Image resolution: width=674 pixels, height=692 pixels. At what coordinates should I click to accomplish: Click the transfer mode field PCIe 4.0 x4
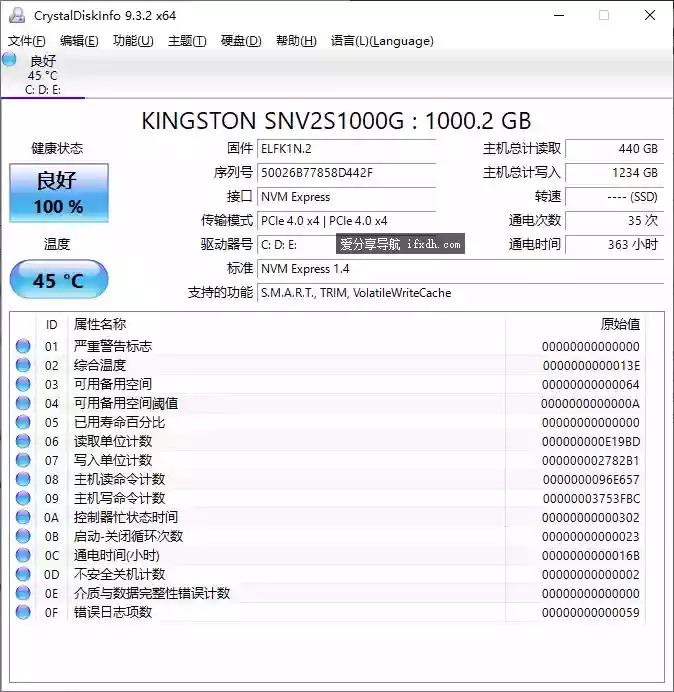[x=346, y=221]
